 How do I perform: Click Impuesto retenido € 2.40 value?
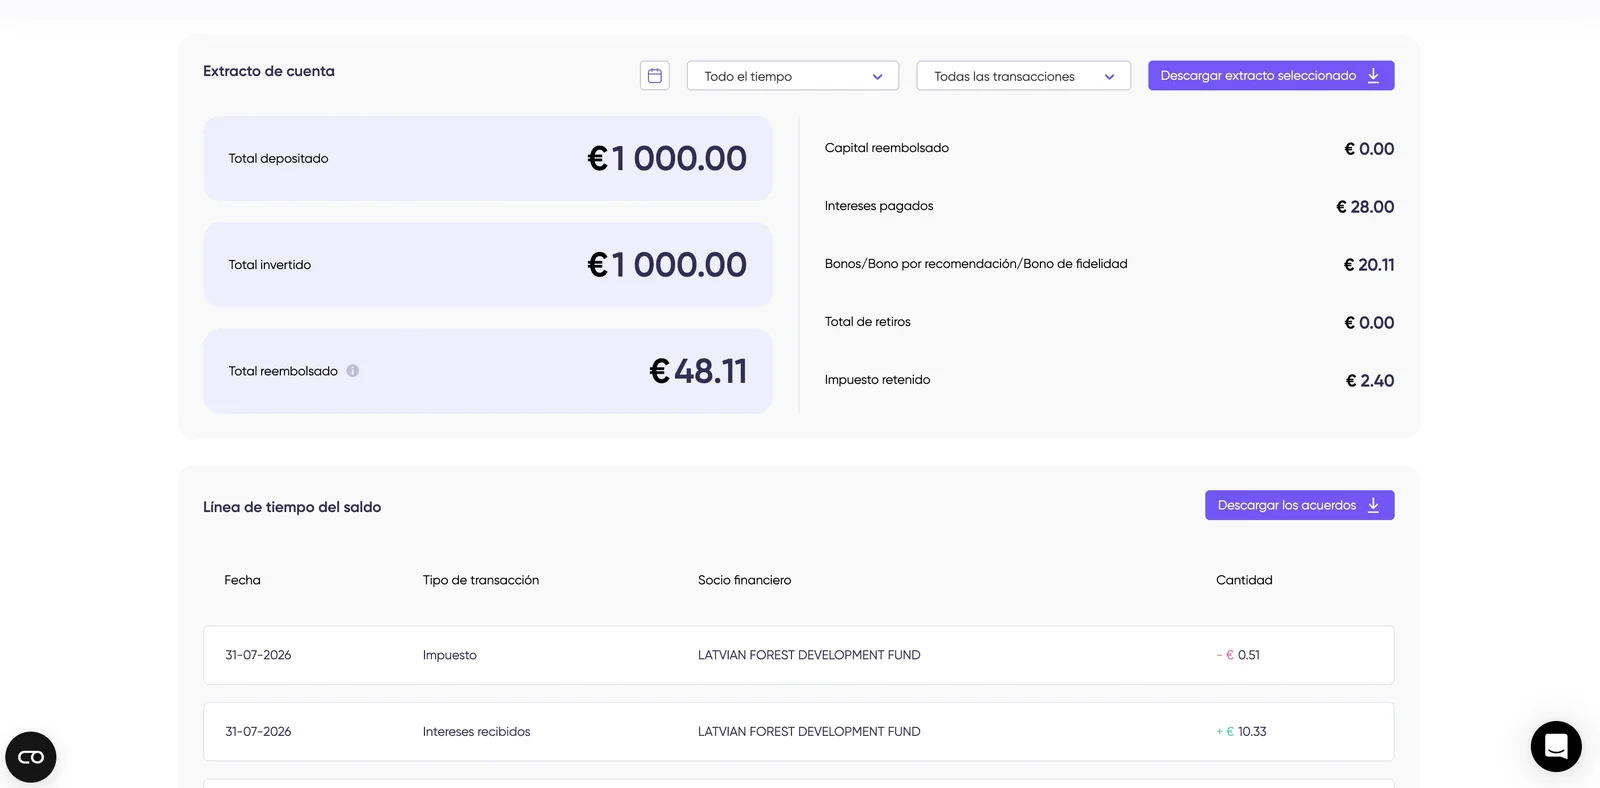(1370, 381)
